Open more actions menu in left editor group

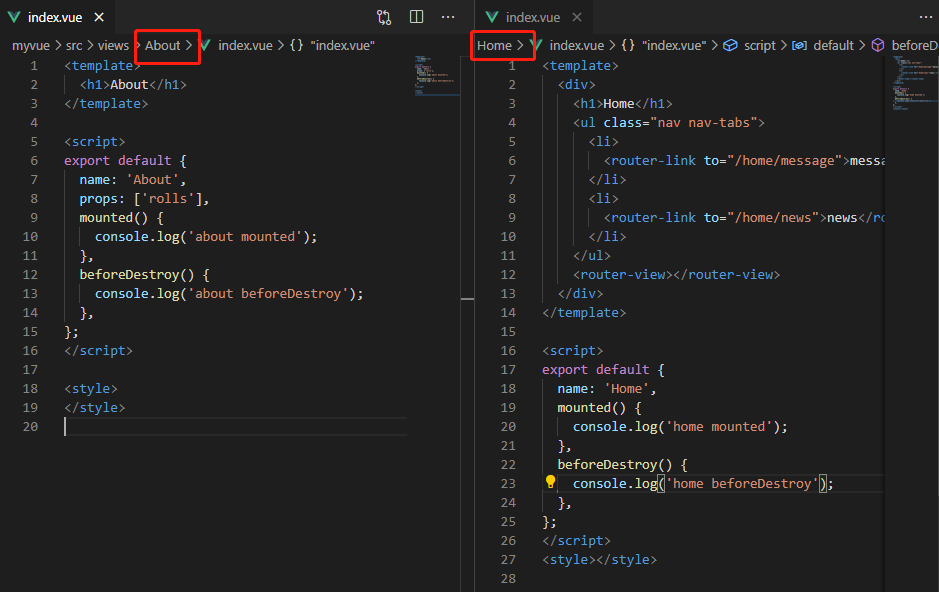coord(448,17)
